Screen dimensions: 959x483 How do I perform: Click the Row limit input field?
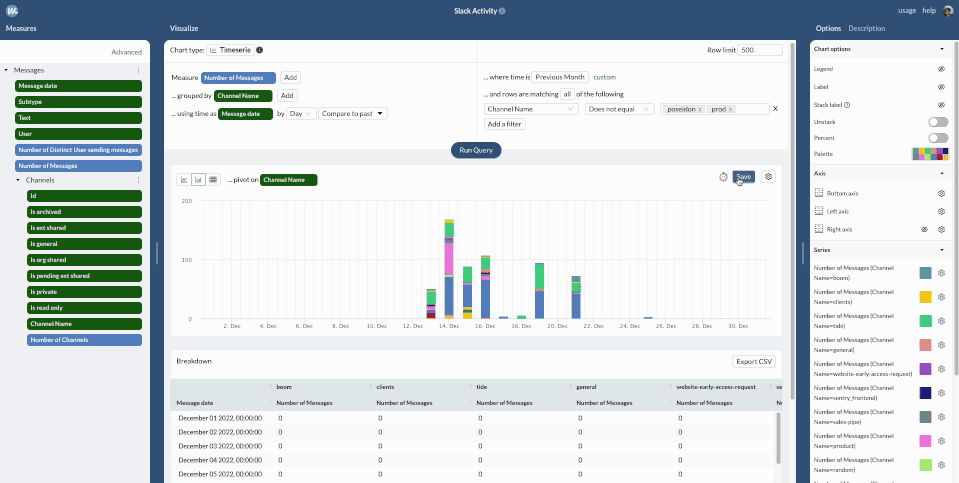pyautogui.click(x=760, y=50)
